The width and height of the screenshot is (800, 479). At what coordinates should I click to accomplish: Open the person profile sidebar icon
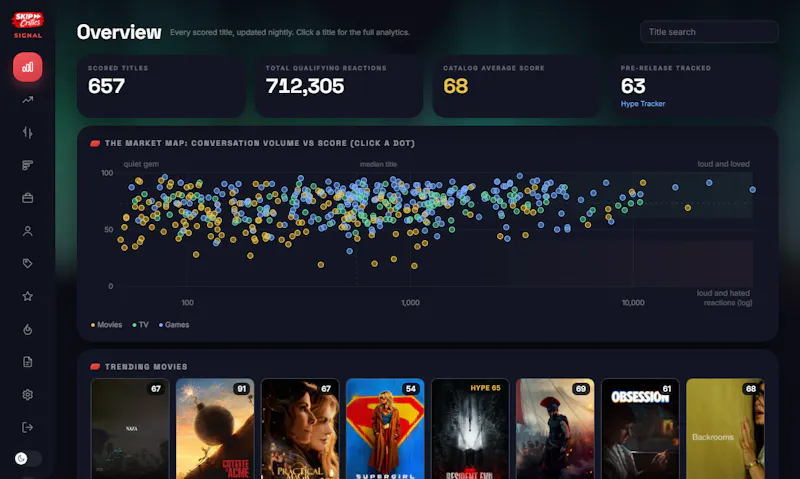(28, 231)
